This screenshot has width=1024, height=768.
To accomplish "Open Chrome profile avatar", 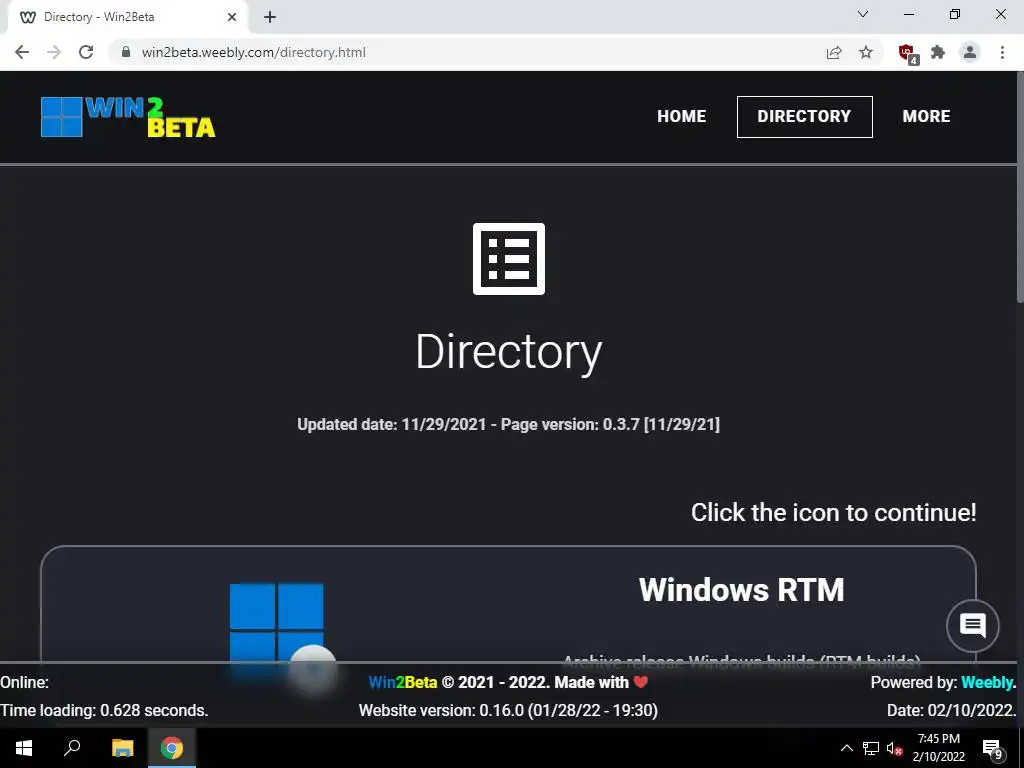I will click(970, 52).
